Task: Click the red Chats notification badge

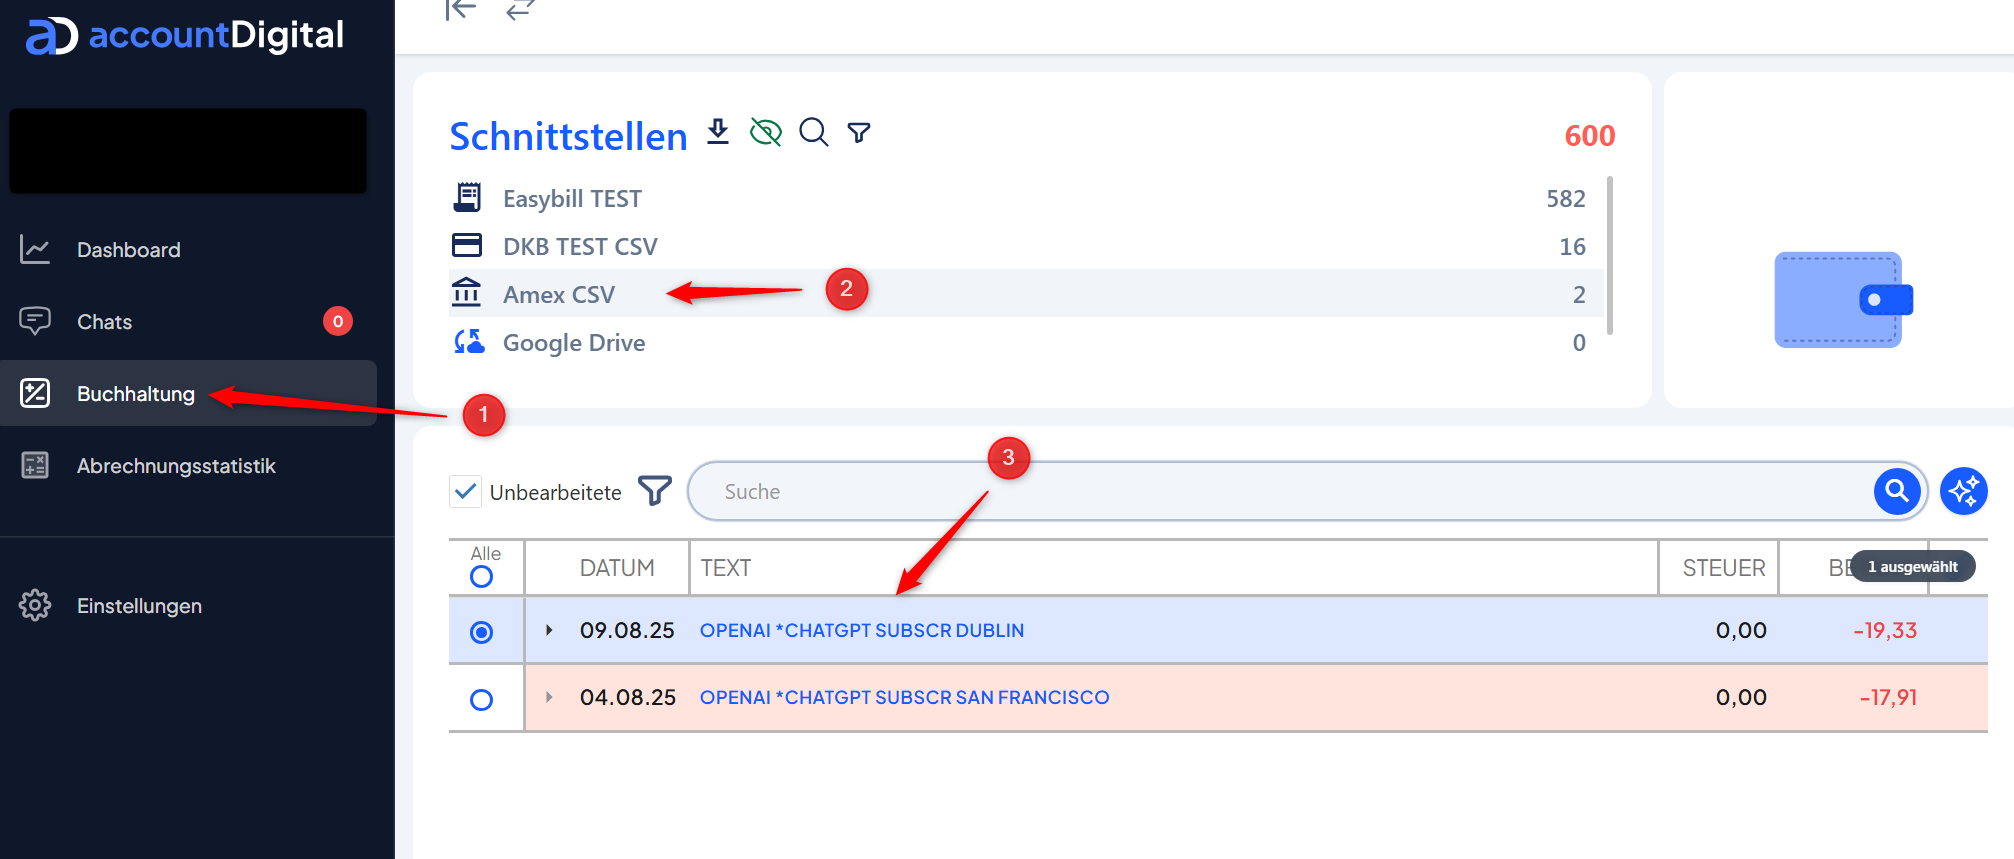Action: (x=338, y=321)
